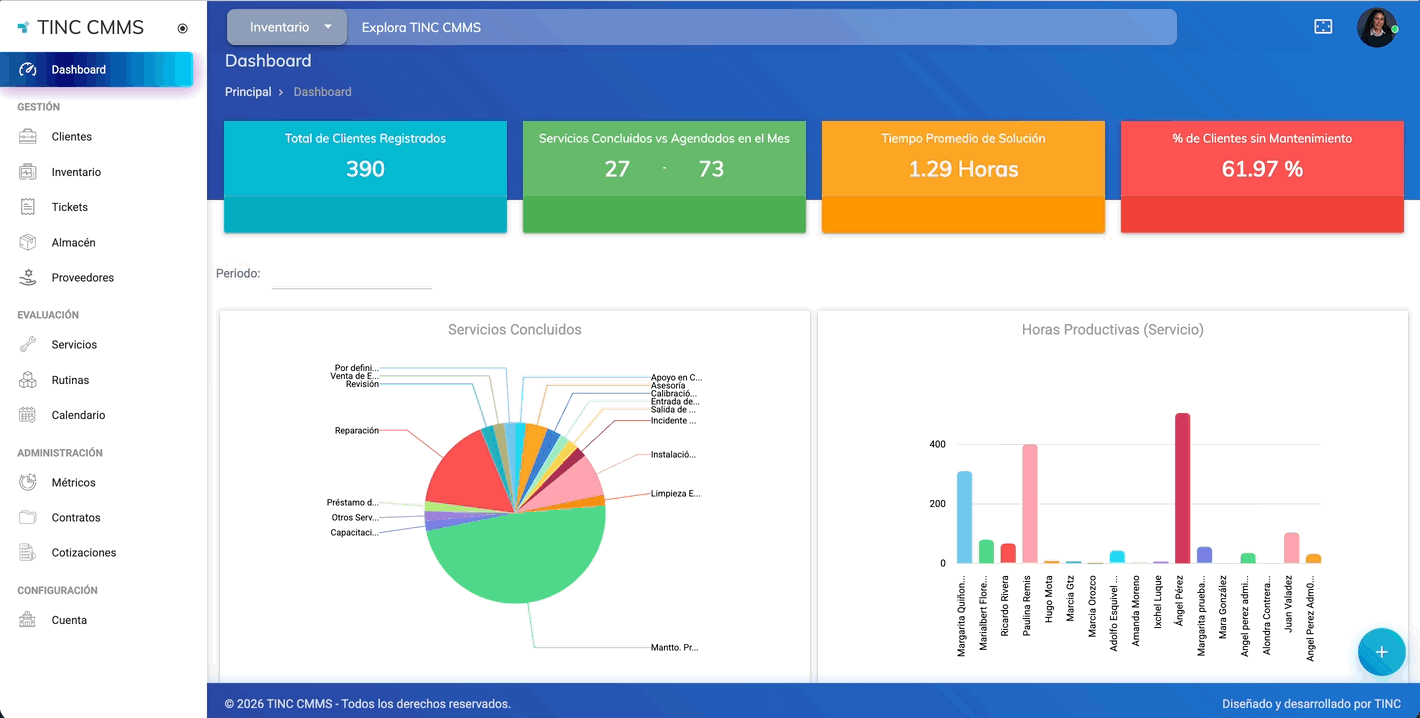
Task: Click the fullscreen icon in top bar
Action: click(1323, 27)
